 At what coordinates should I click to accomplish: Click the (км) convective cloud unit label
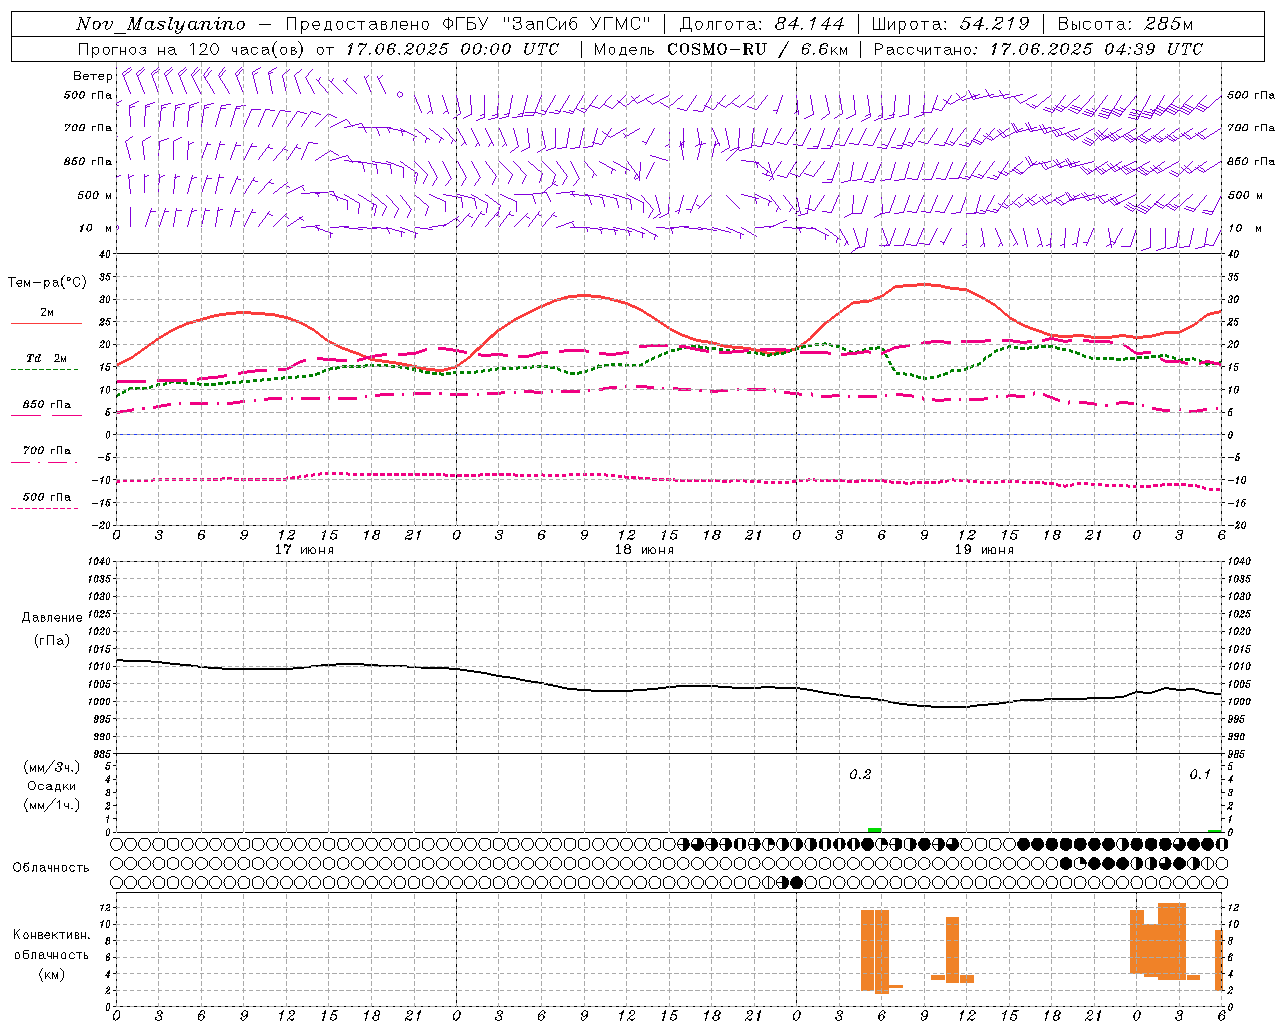52,974
